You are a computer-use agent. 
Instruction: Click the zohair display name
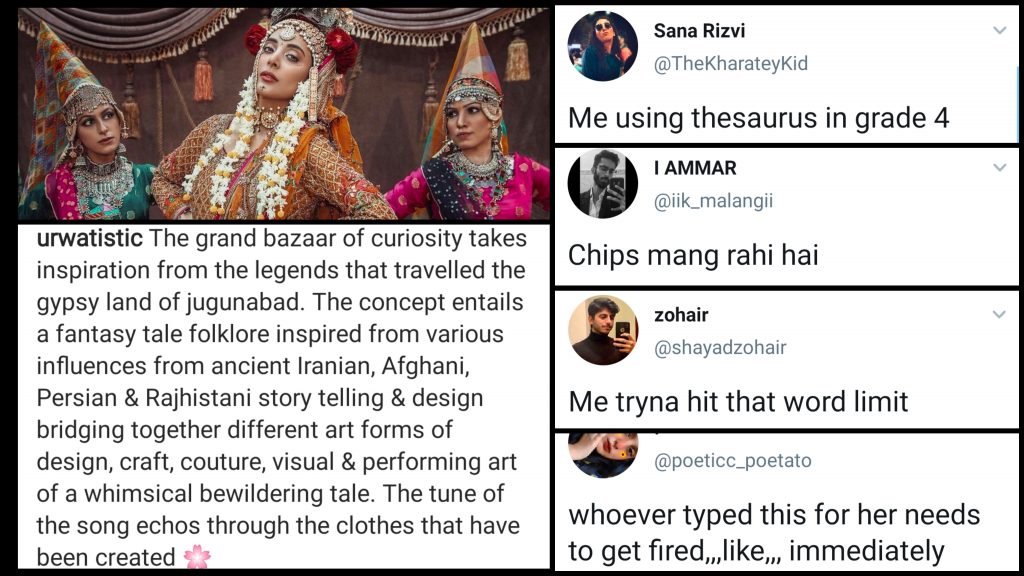click(681, 315)
